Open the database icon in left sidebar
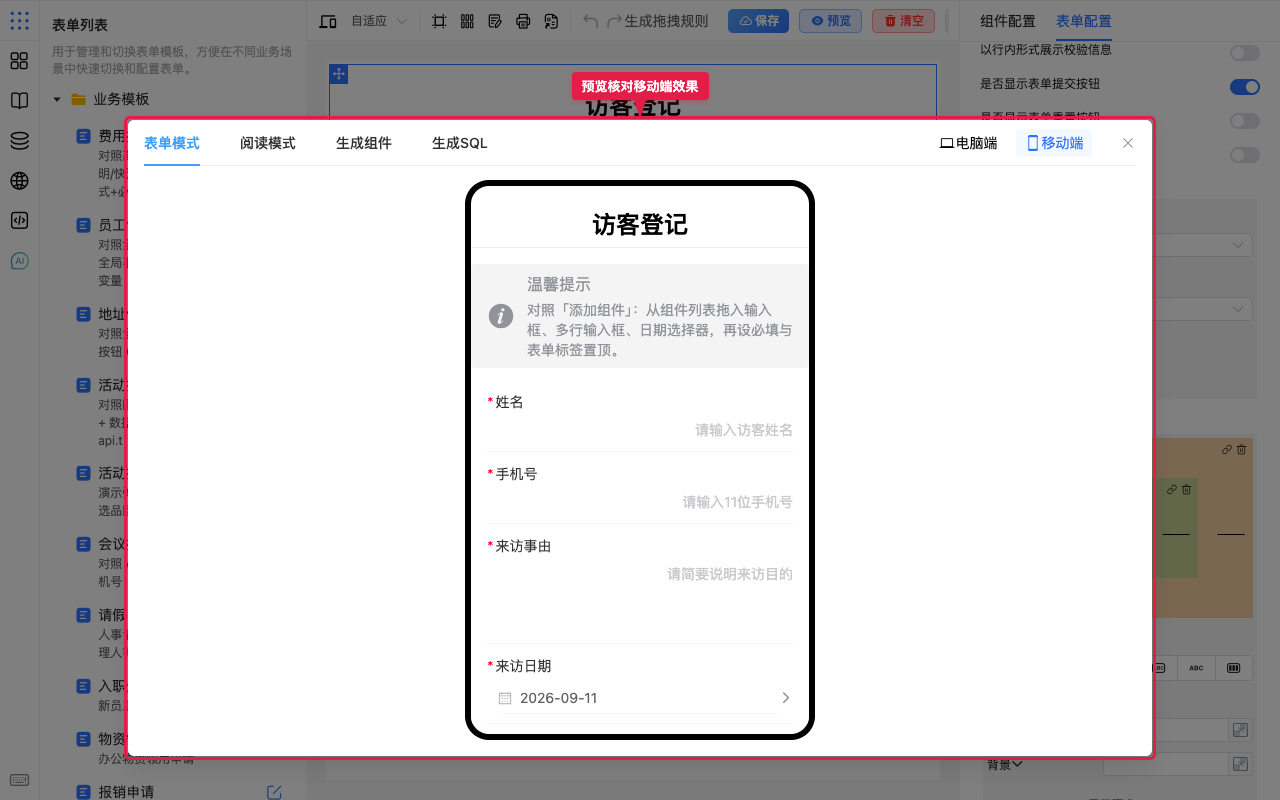 point(19,141)
